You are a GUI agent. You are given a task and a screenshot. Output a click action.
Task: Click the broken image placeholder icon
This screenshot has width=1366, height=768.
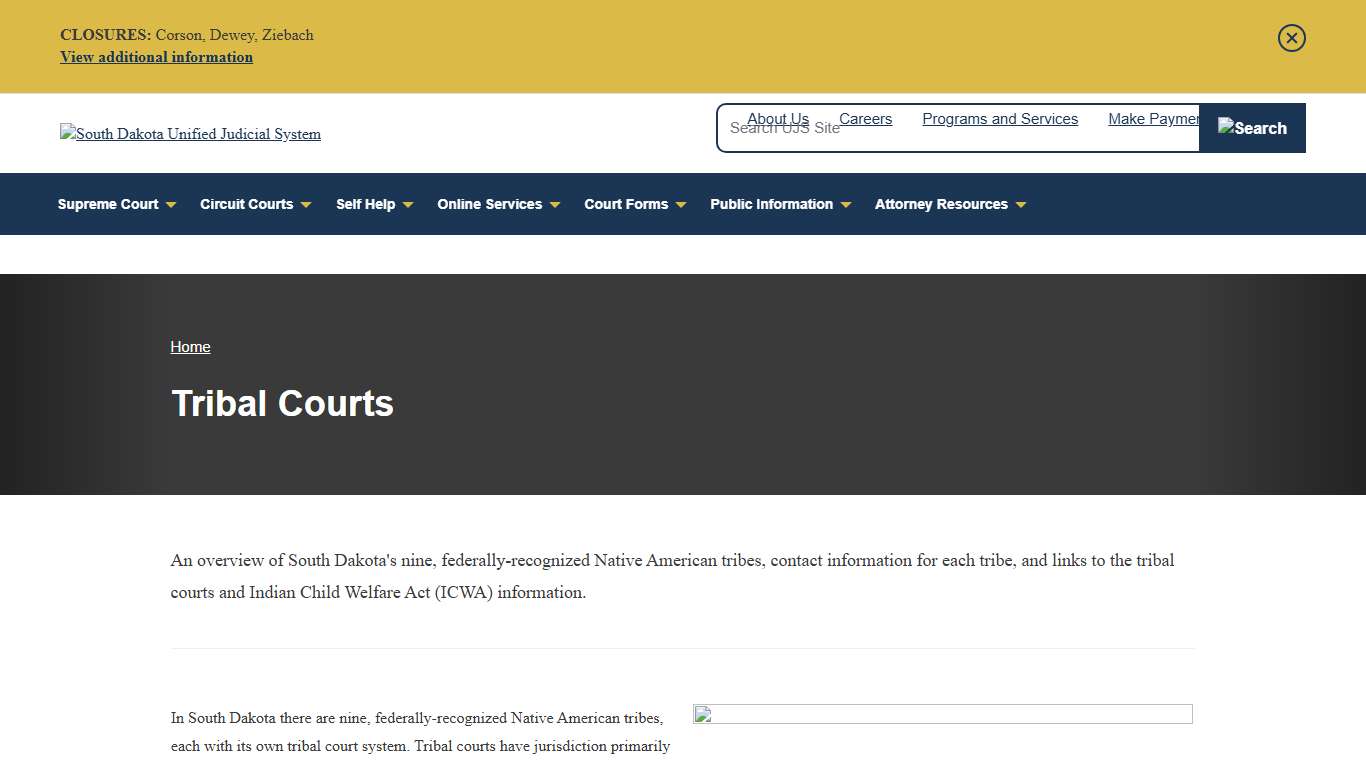click(703, 715)
